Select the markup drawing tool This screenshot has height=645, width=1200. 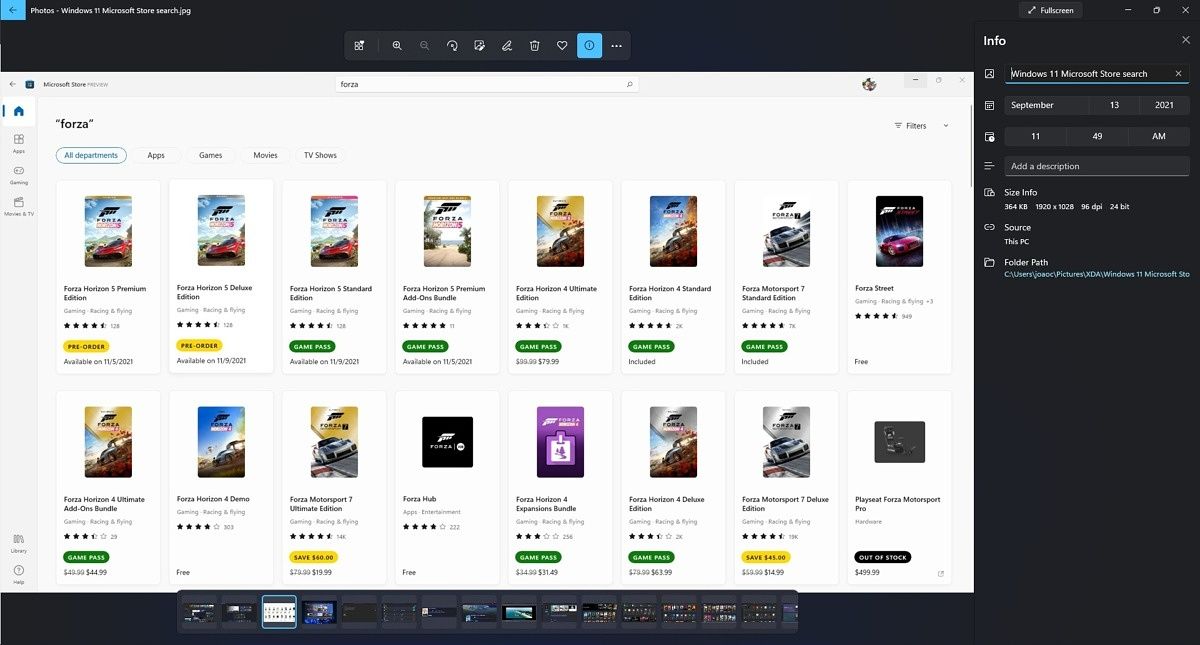[506, 45]
